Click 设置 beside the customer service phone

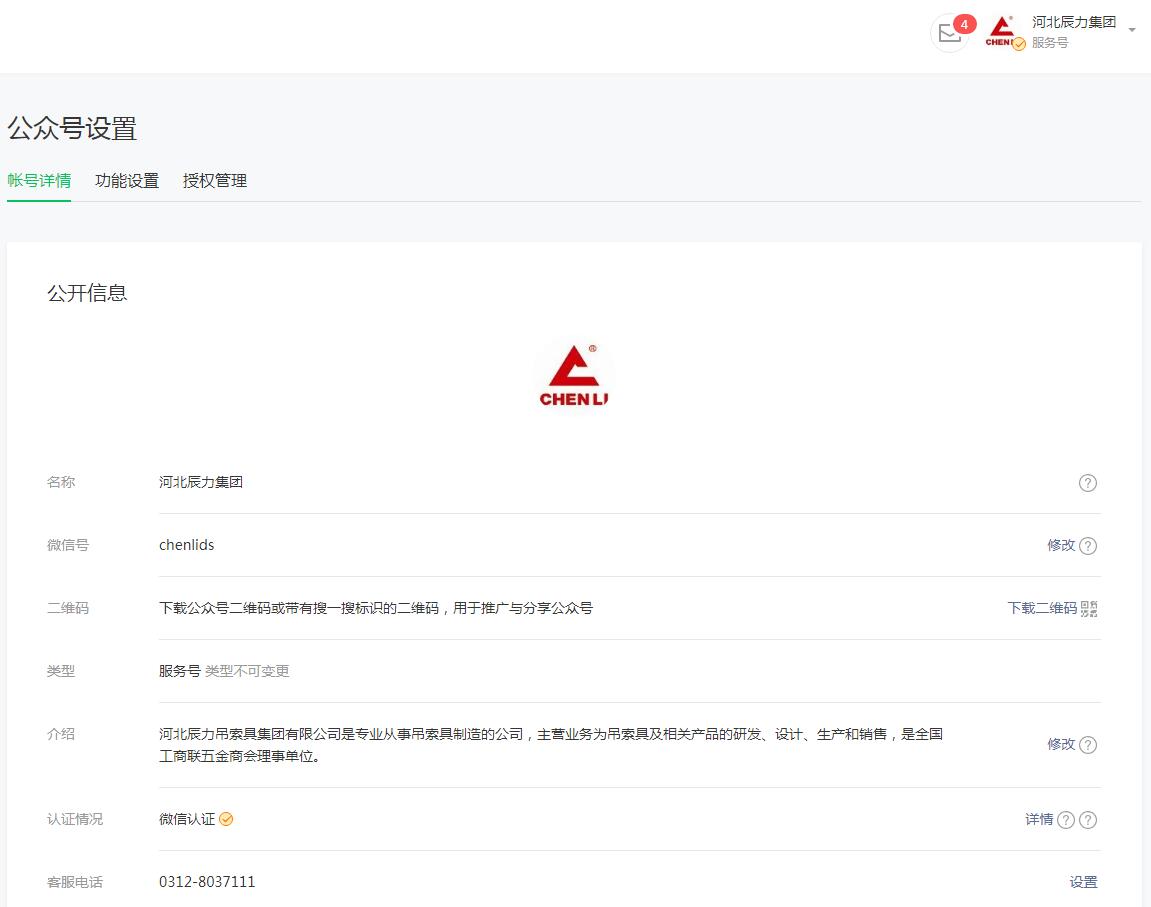pos(1083,882)
